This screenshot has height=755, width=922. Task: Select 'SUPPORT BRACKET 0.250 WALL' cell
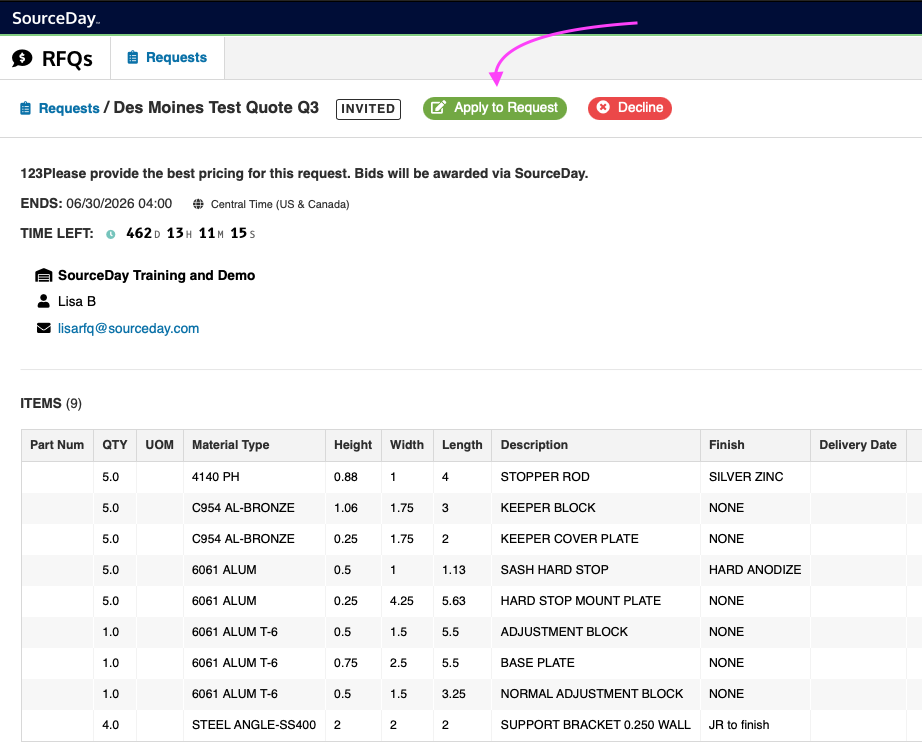pyautogui.click(x=596, y=725)
